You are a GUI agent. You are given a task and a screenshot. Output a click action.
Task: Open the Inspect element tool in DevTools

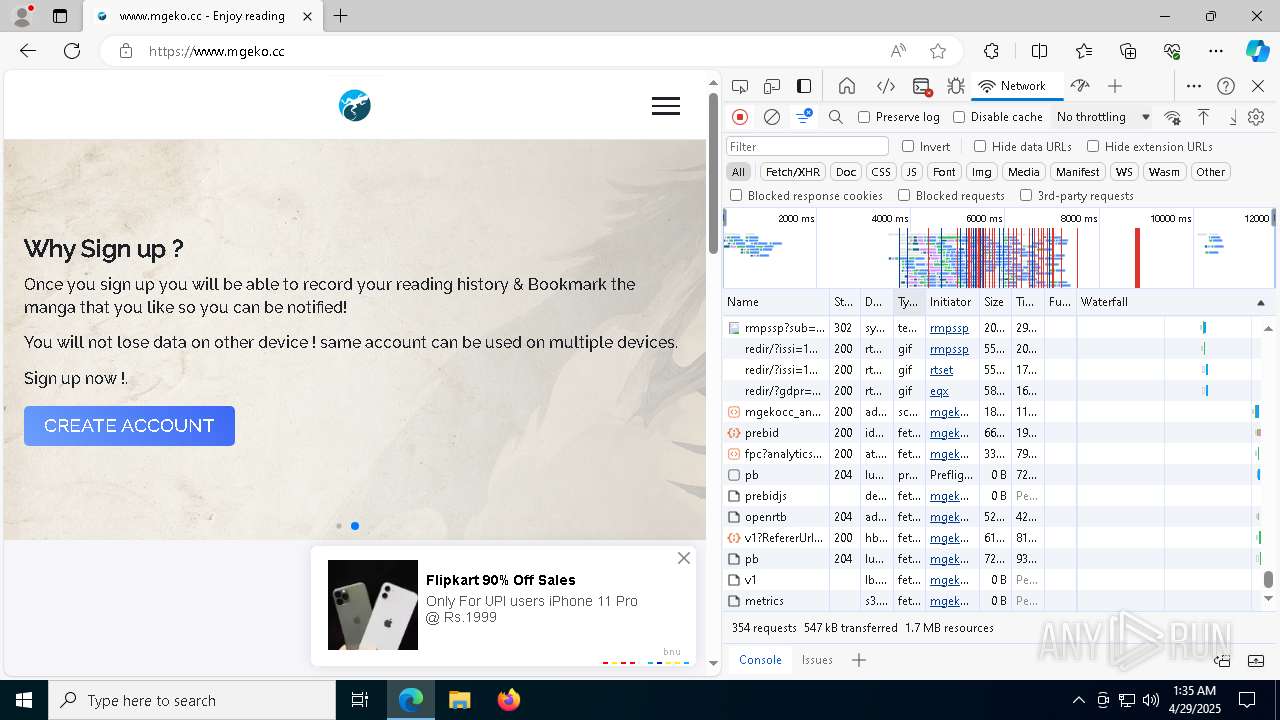(x=740, y=86)
